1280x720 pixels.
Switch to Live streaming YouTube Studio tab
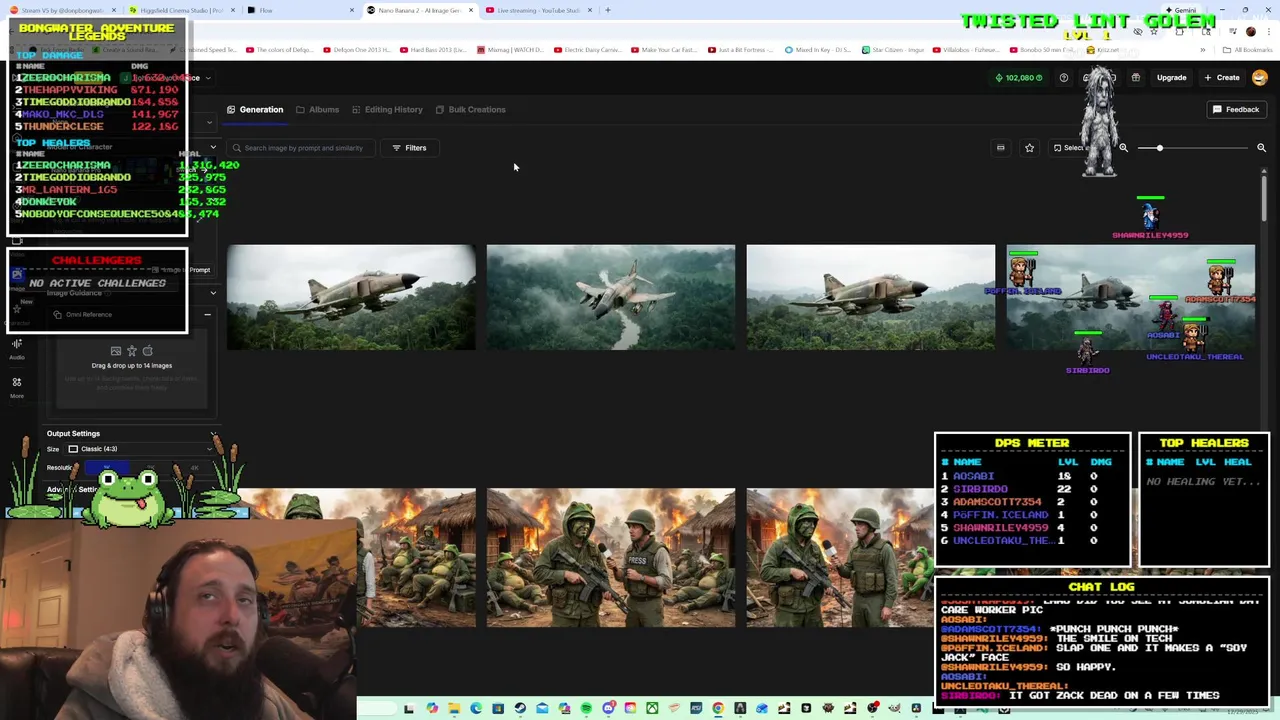point(538,10)
